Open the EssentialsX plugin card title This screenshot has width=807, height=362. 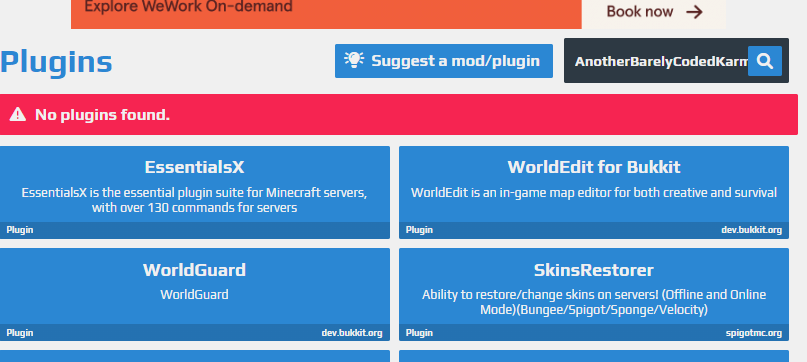pyautogui.click(x=195, y=167)
